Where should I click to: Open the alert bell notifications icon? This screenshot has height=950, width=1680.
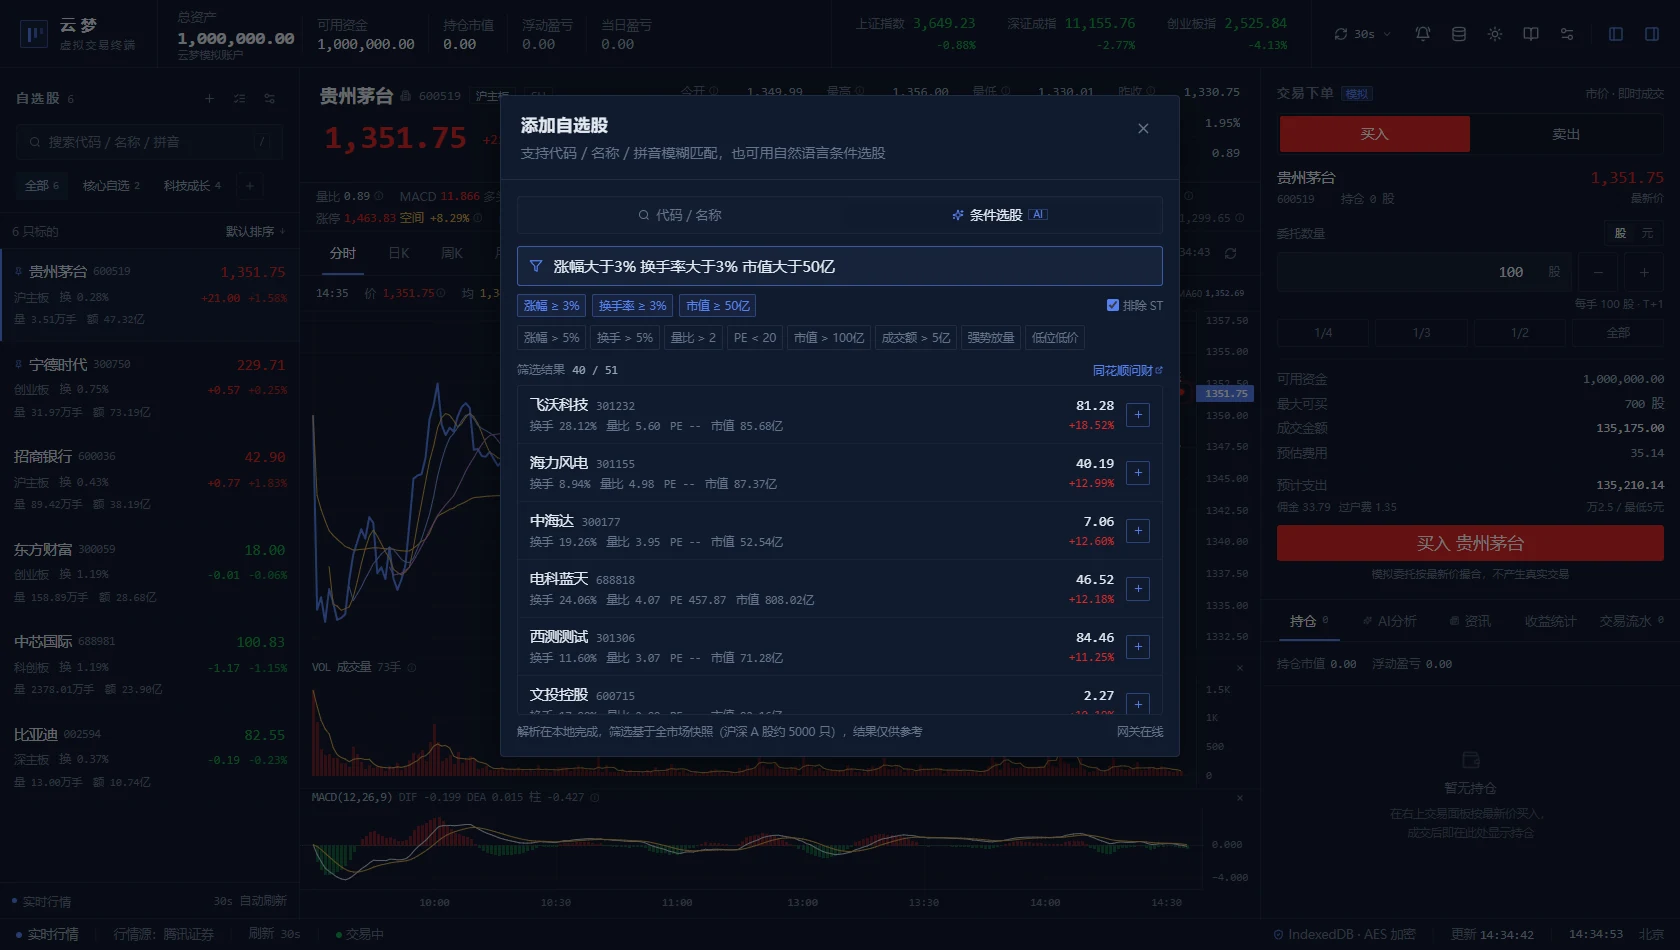[1423, 34]
